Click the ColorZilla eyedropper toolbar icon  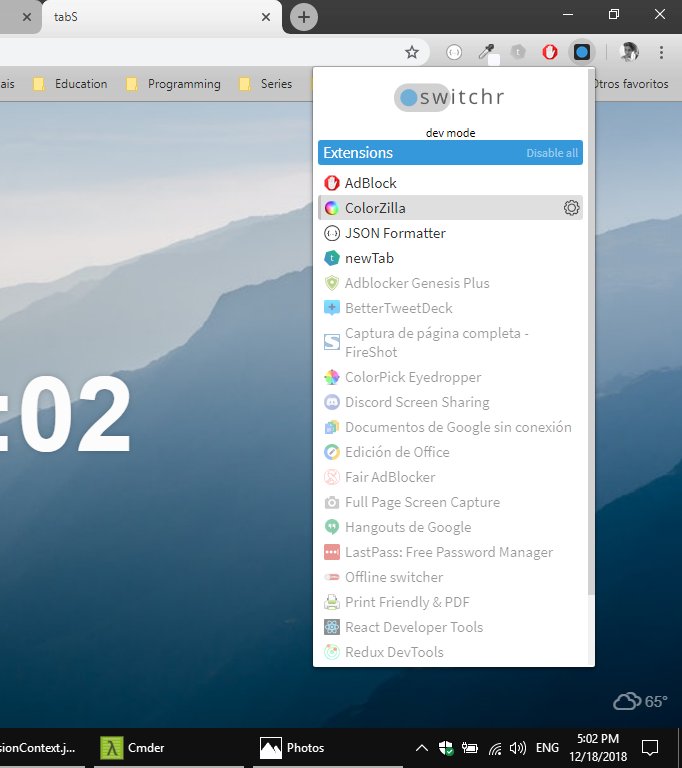pyautogui.click(x=487, y=52)
